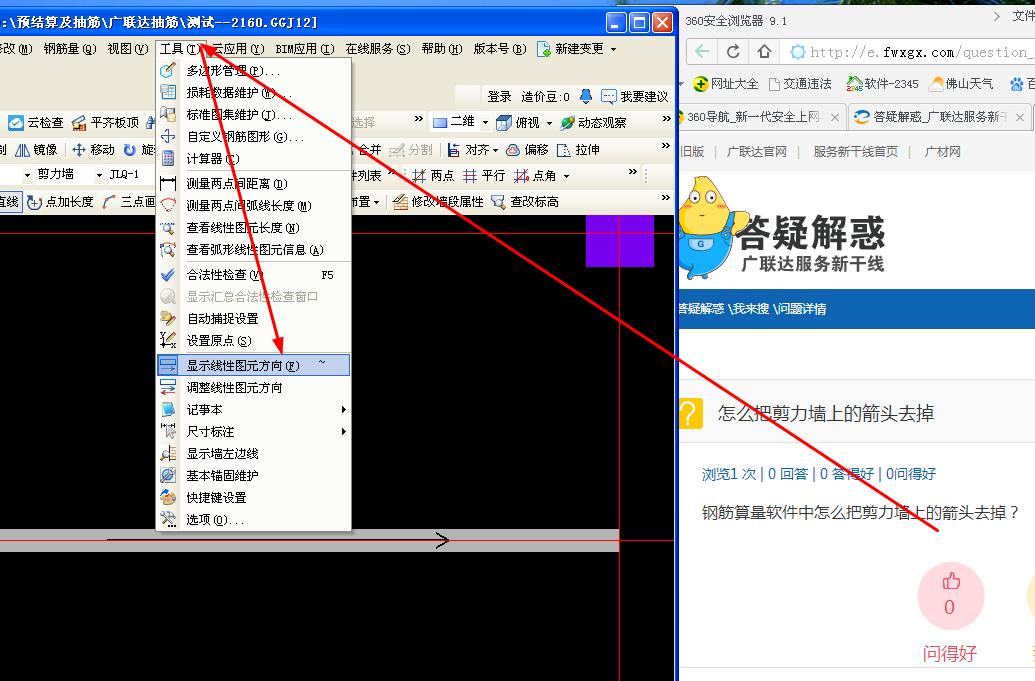Select the 平行 parallel axis tool
1035x681 pixels.
click(x=483, y=176)
